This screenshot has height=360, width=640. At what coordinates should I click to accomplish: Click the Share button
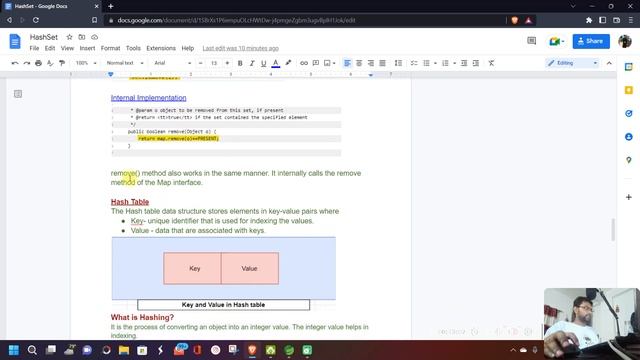pyautogui.click(x=591, y=41)
